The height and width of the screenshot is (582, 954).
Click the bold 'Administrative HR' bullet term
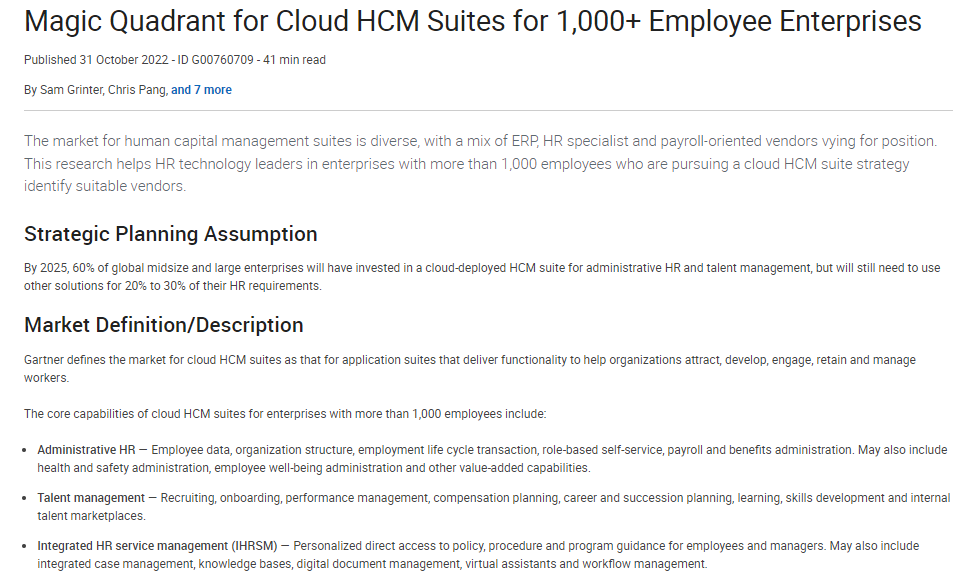tap(86, 450)
